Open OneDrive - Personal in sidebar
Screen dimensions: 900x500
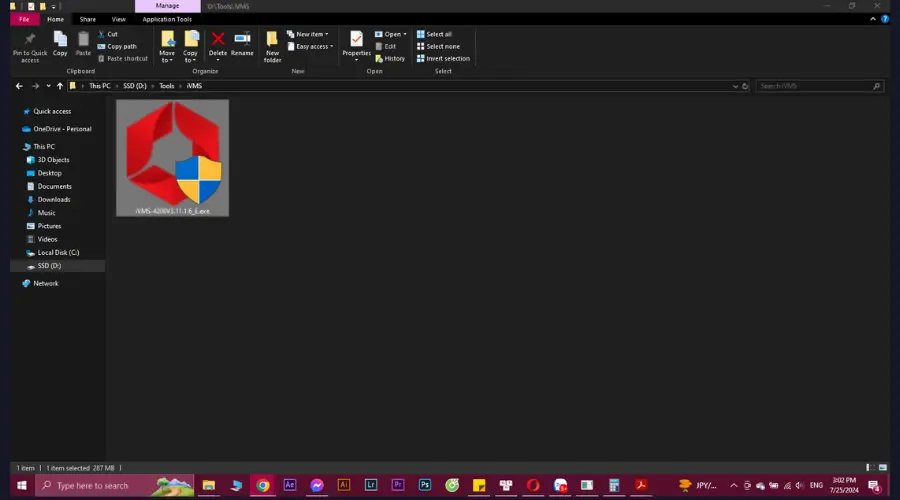coord(62,129)
